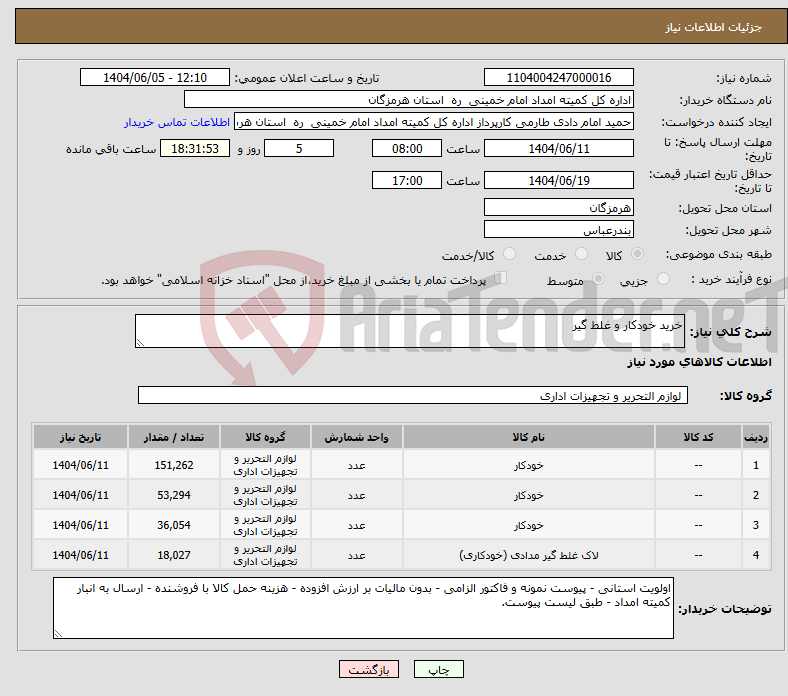Click the شهر محل تحویل field showing بندرعباس
The height and width of the screenshot is (696, 788).
pos(558,229)
